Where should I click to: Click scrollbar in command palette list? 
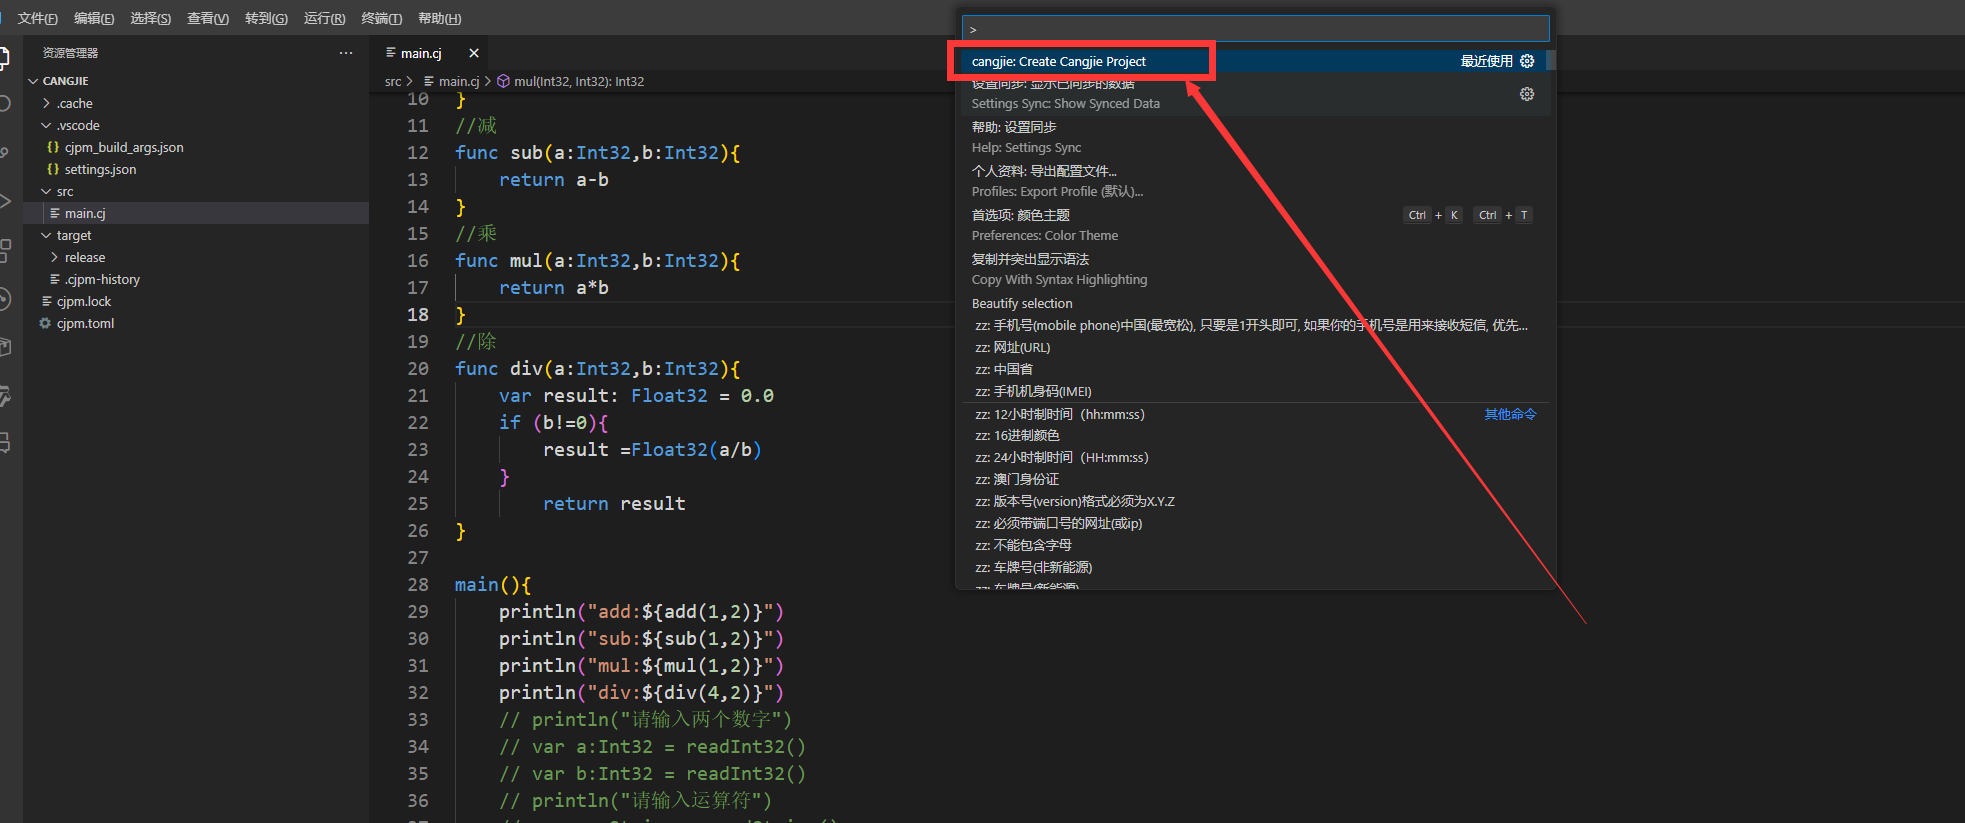coord(1551,60)
